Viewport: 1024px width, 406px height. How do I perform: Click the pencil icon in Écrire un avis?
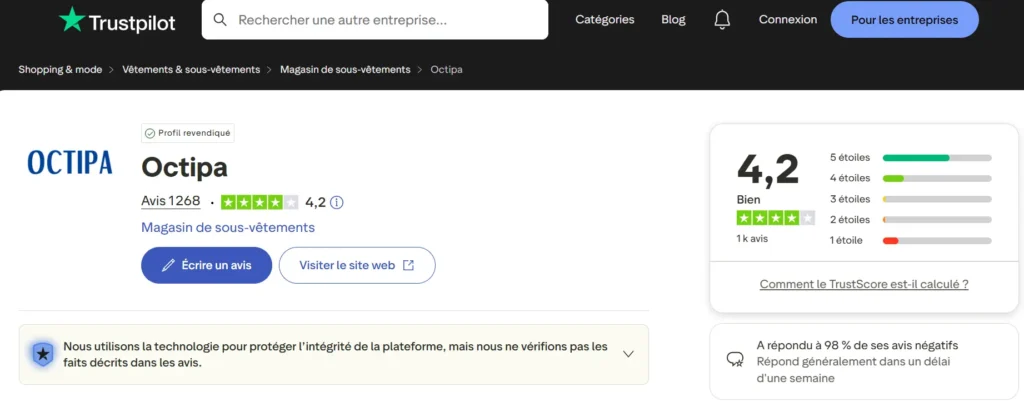point(168,265)
